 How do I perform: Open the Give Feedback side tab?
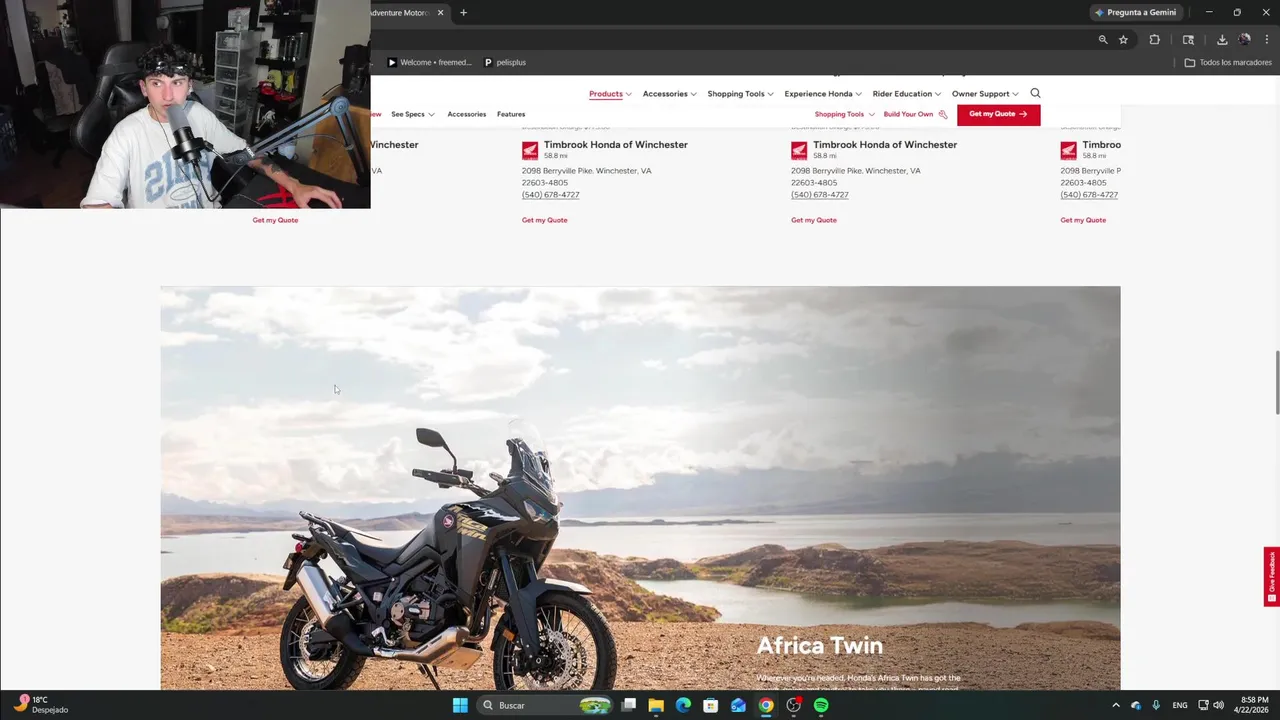(1272, 577)
